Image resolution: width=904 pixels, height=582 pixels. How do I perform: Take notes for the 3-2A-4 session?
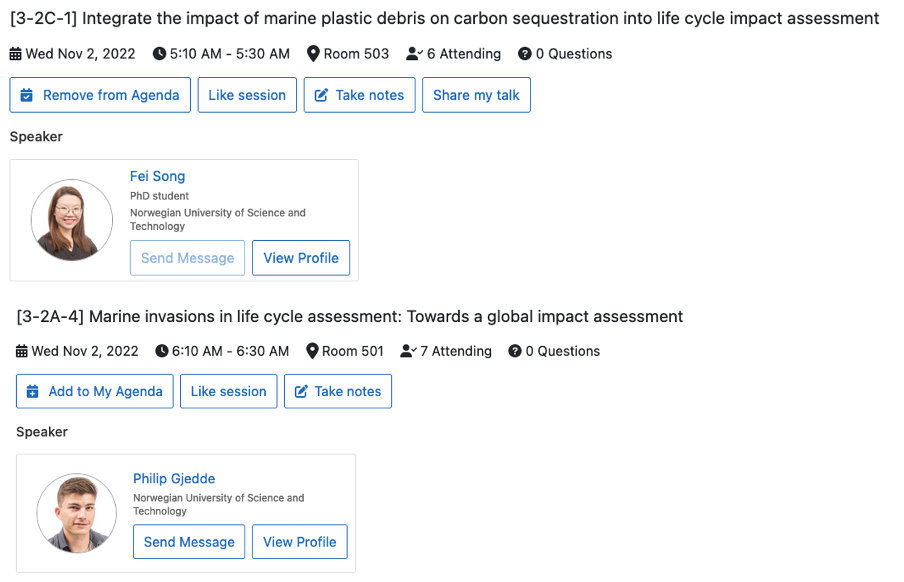338,391
